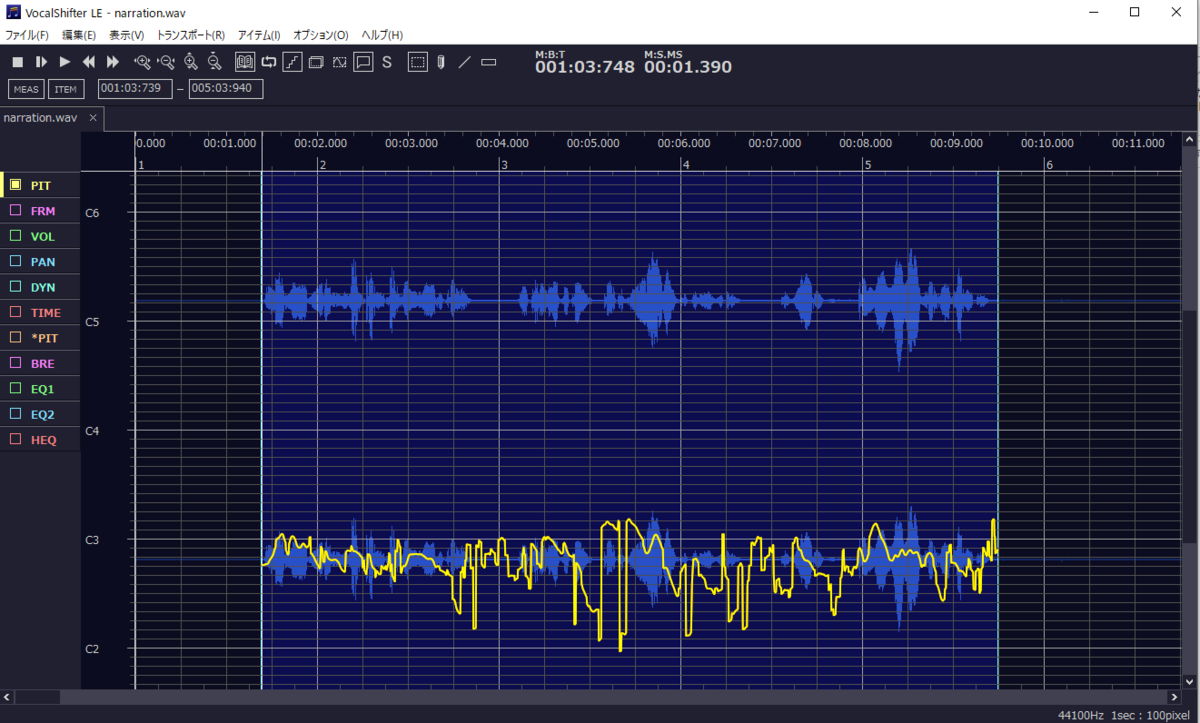Click the Stop playback button
The image size is (1200, 723).
[x=17, y=62]
